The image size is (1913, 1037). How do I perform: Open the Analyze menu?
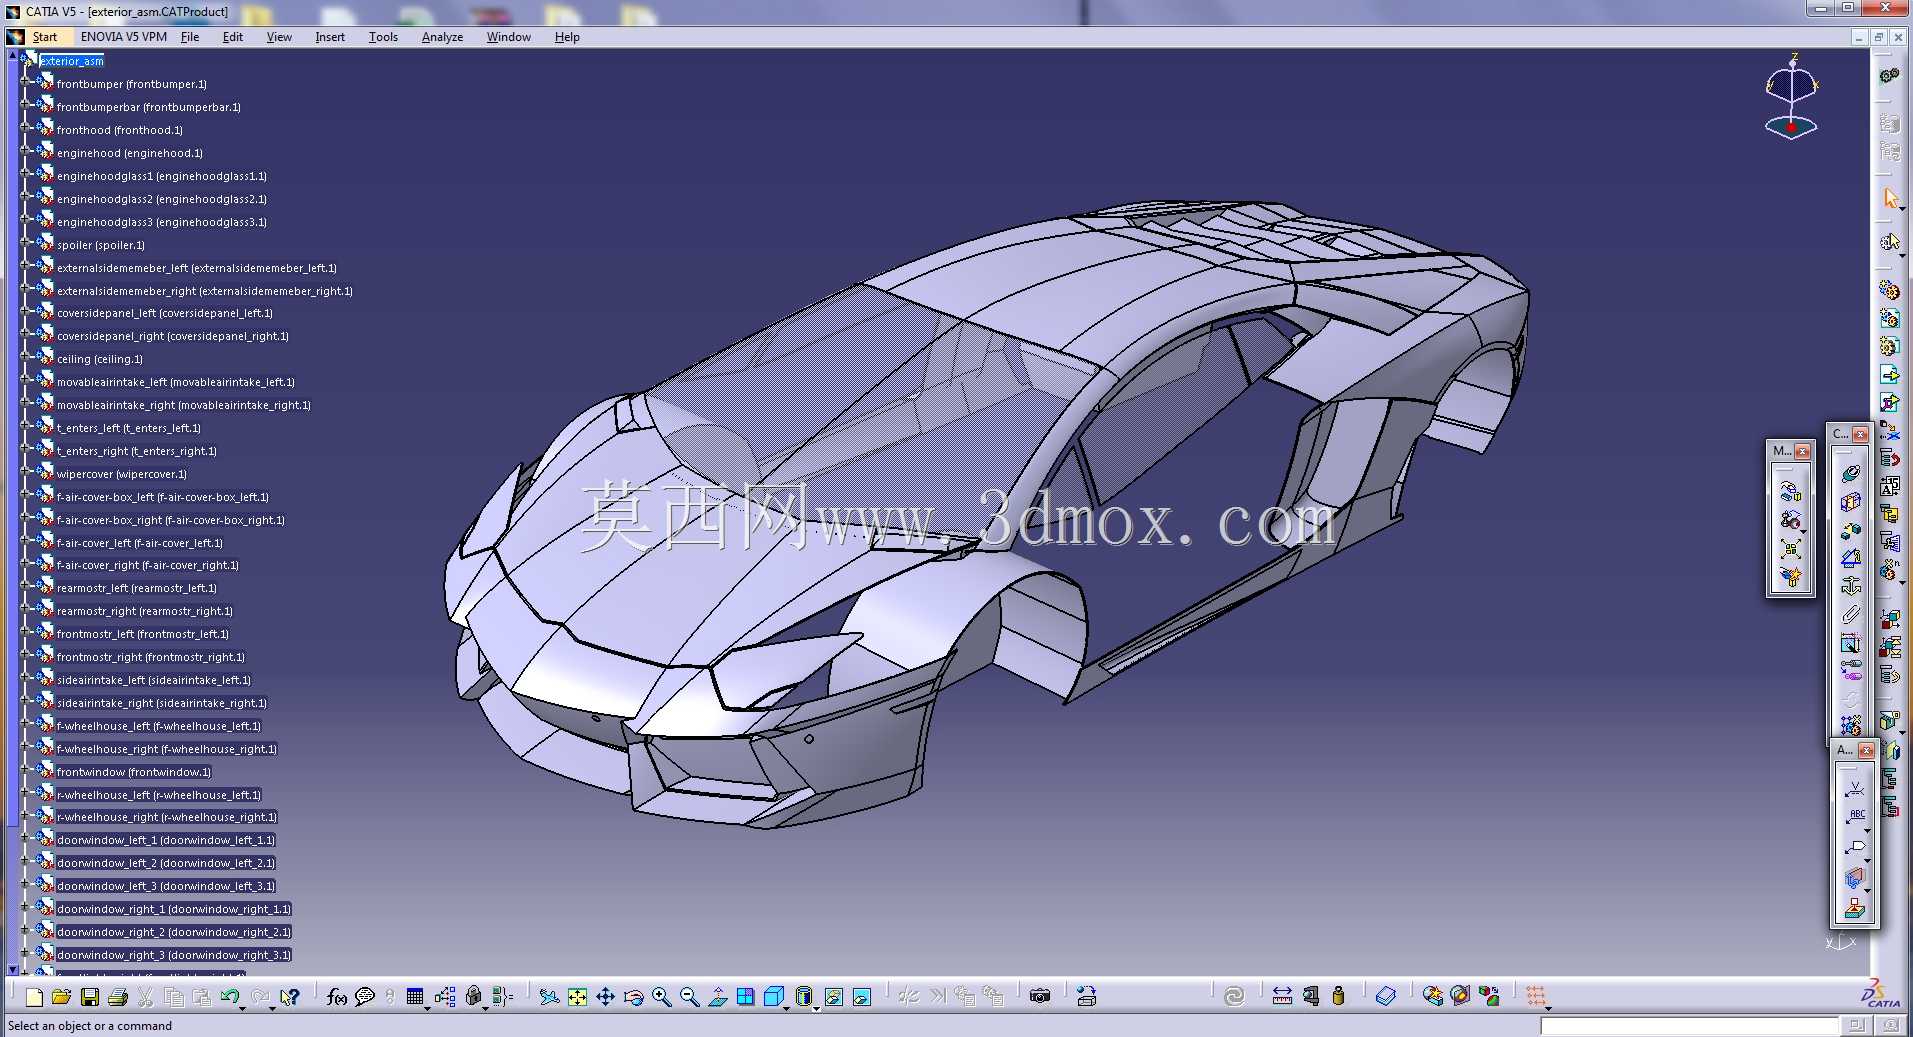point(442,37)
